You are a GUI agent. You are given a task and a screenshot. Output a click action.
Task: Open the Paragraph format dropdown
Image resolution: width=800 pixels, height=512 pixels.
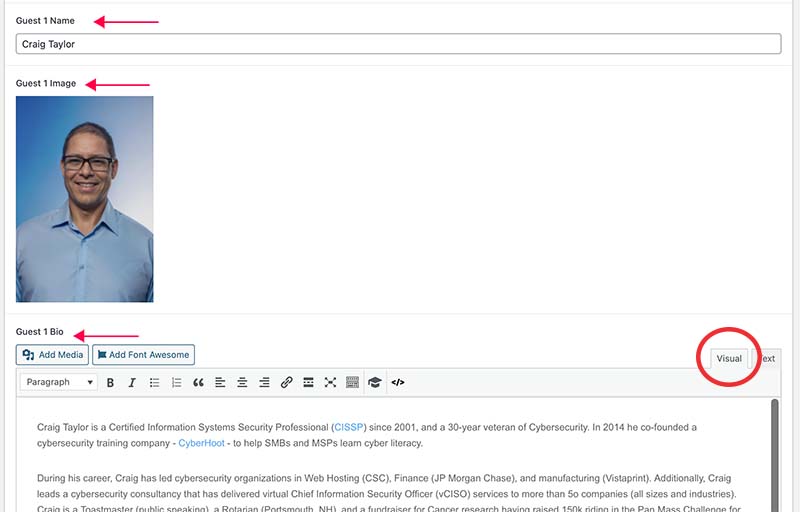[x=60, y=382]
